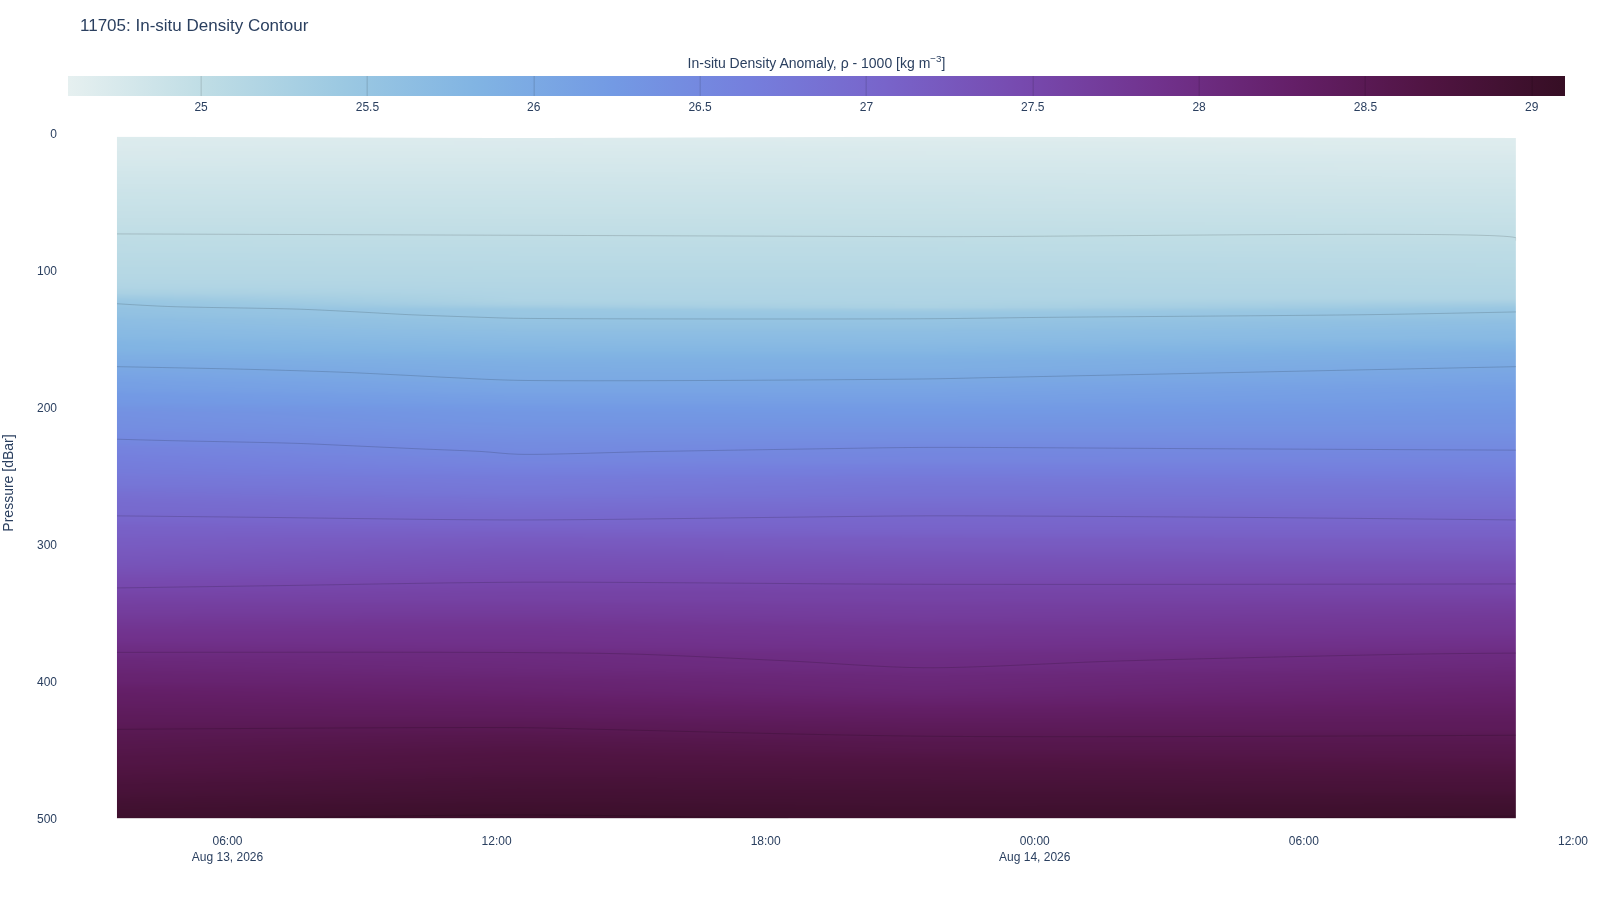
Task: Click the y-axis tick label 300
Action: tap(47, 545)
